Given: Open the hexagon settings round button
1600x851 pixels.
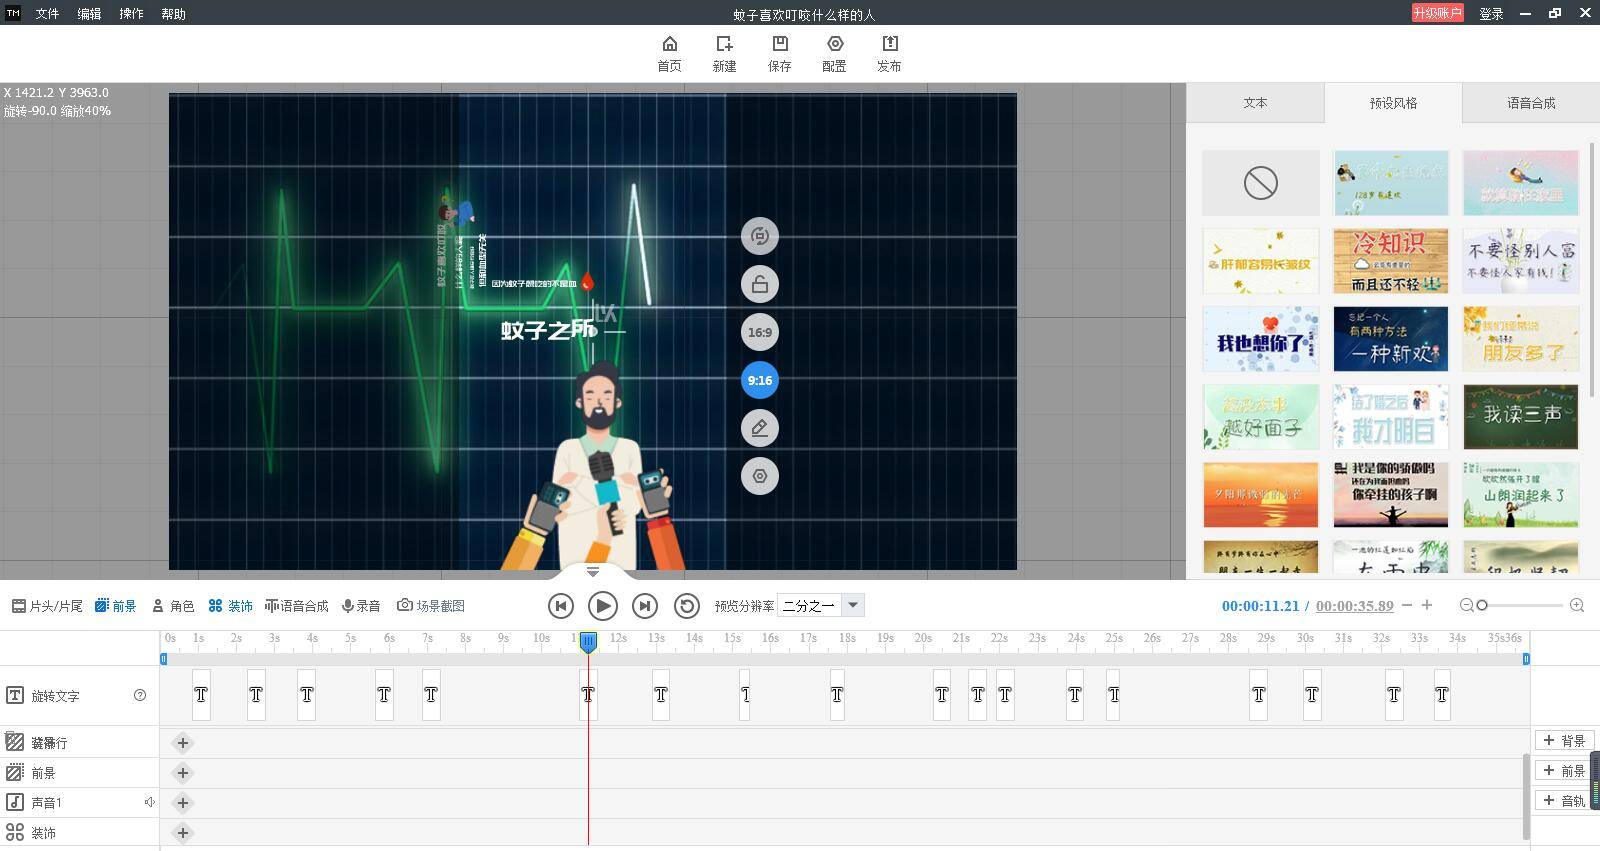Looking at the screenshot, I should pyautogui.click(x=760, y=476).
